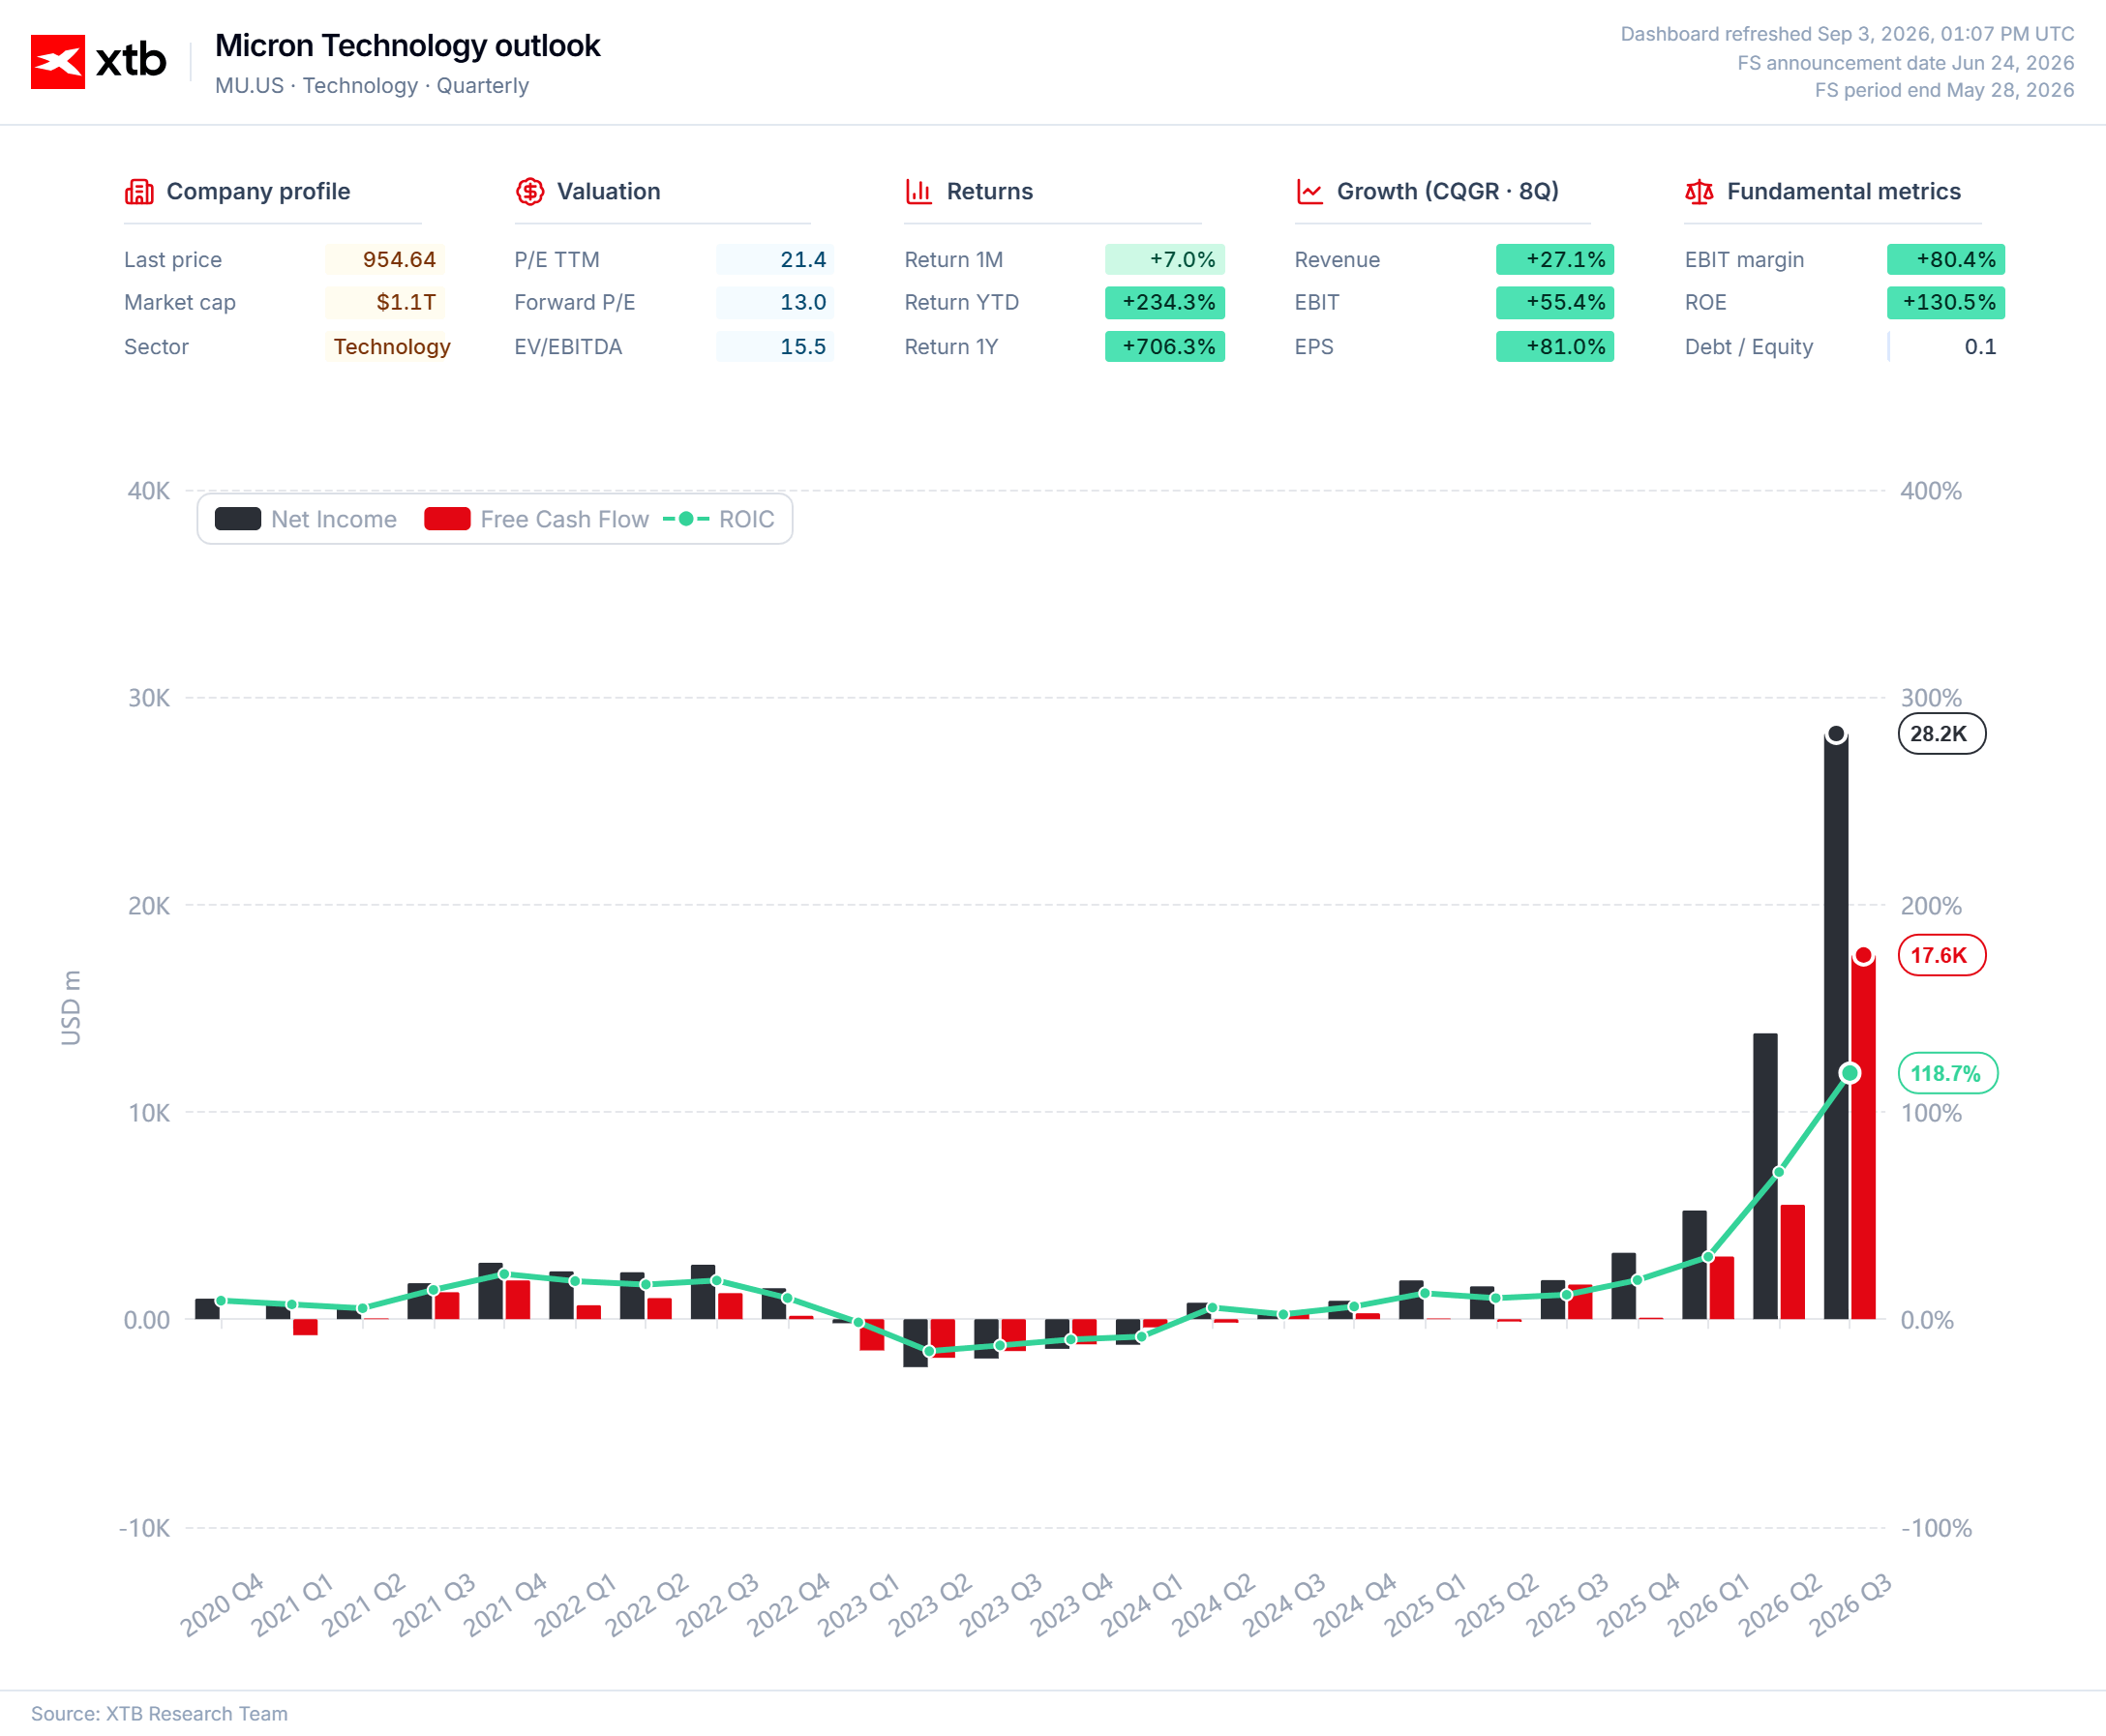The width and height of the screenshot is (2106, 1736).
Task: Click the Growth line chart icon
Action: coord(1309,191)
